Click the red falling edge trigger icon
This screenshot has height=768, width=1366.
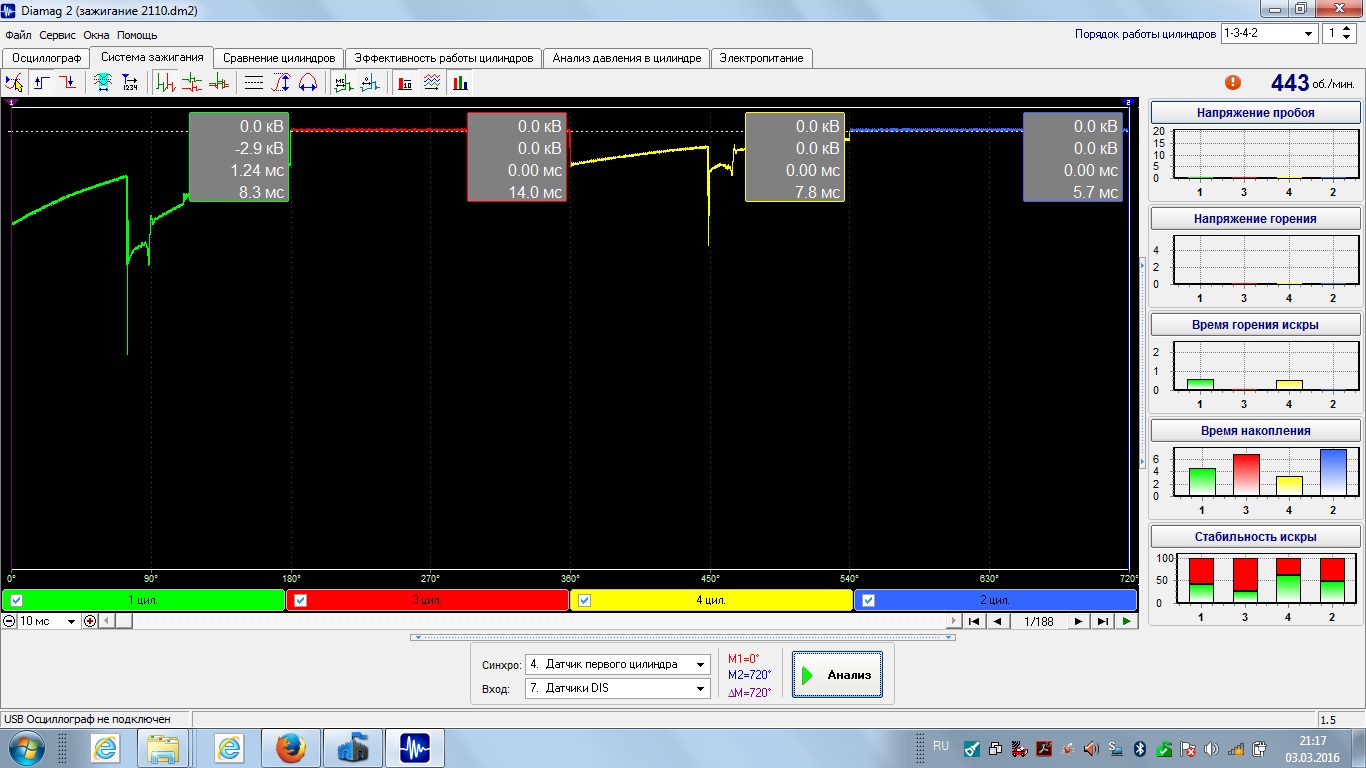click(x=67, y=83)
